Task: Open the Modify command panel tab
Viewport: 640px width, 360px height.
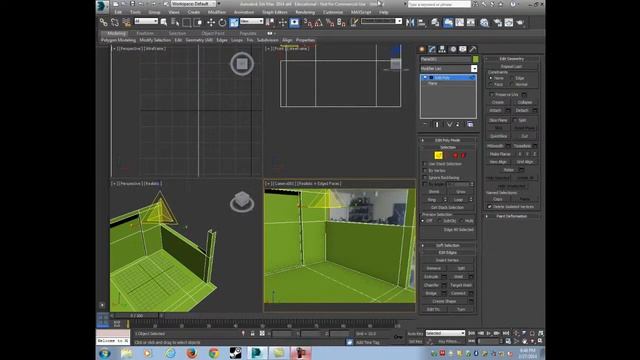Action: point(432,49)
